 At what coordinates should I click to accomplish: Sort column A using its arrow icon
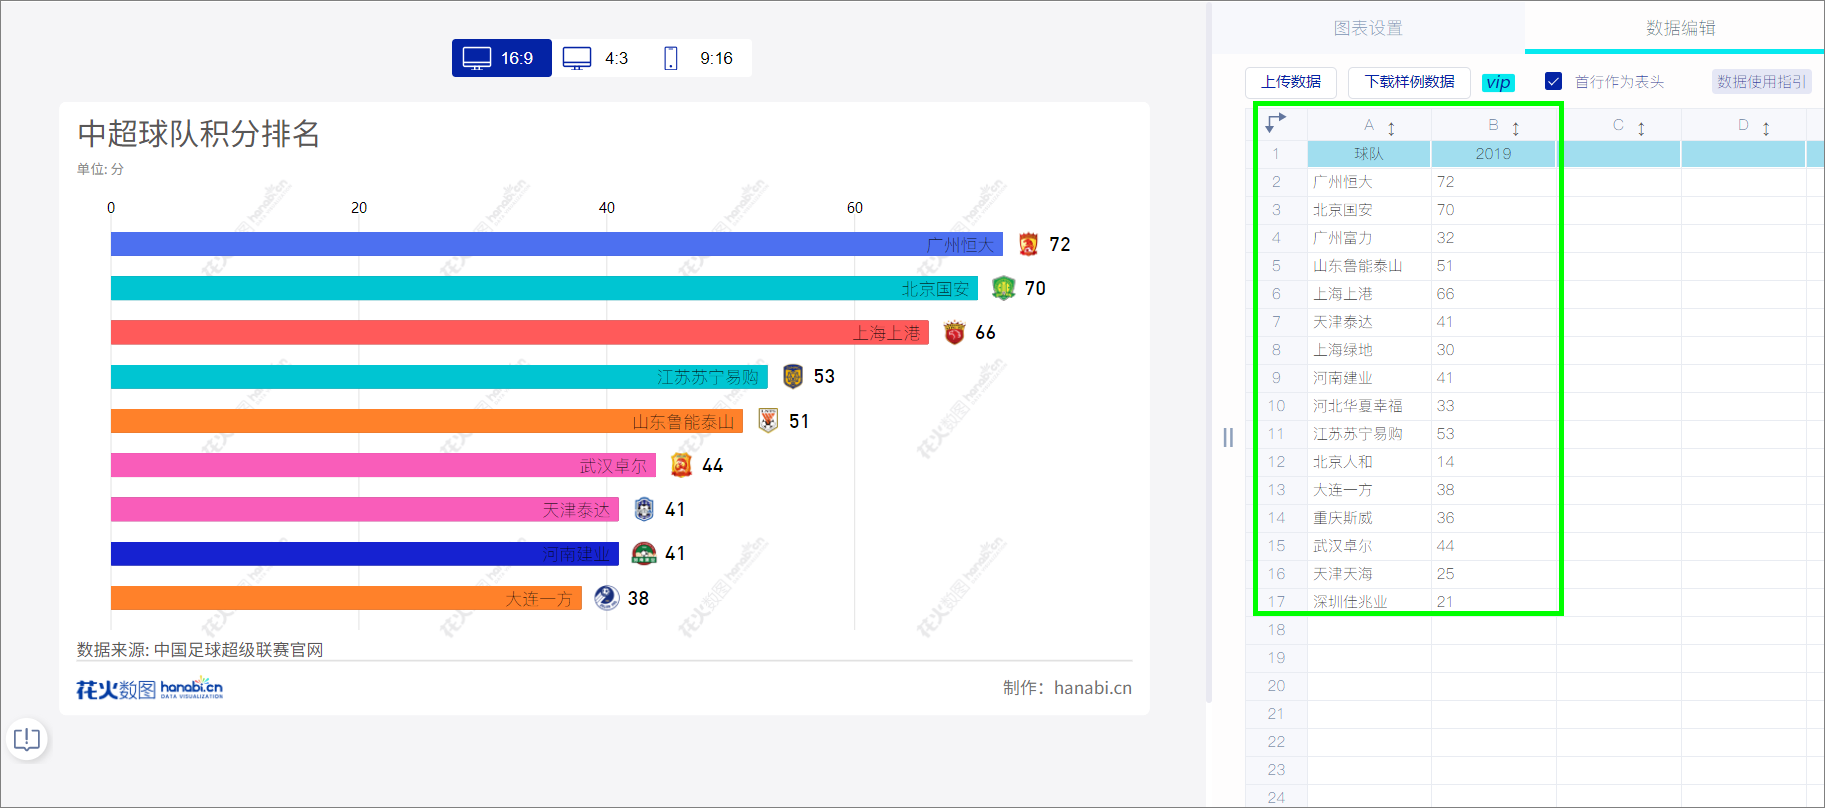(1391, 128)
